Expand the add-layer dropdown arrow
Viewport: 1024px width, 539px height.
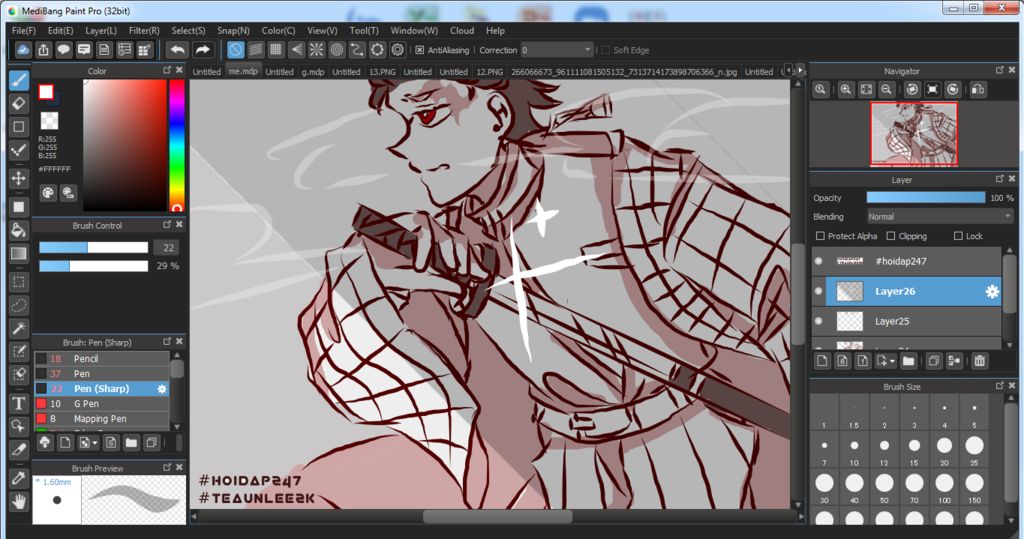[892, 361]
